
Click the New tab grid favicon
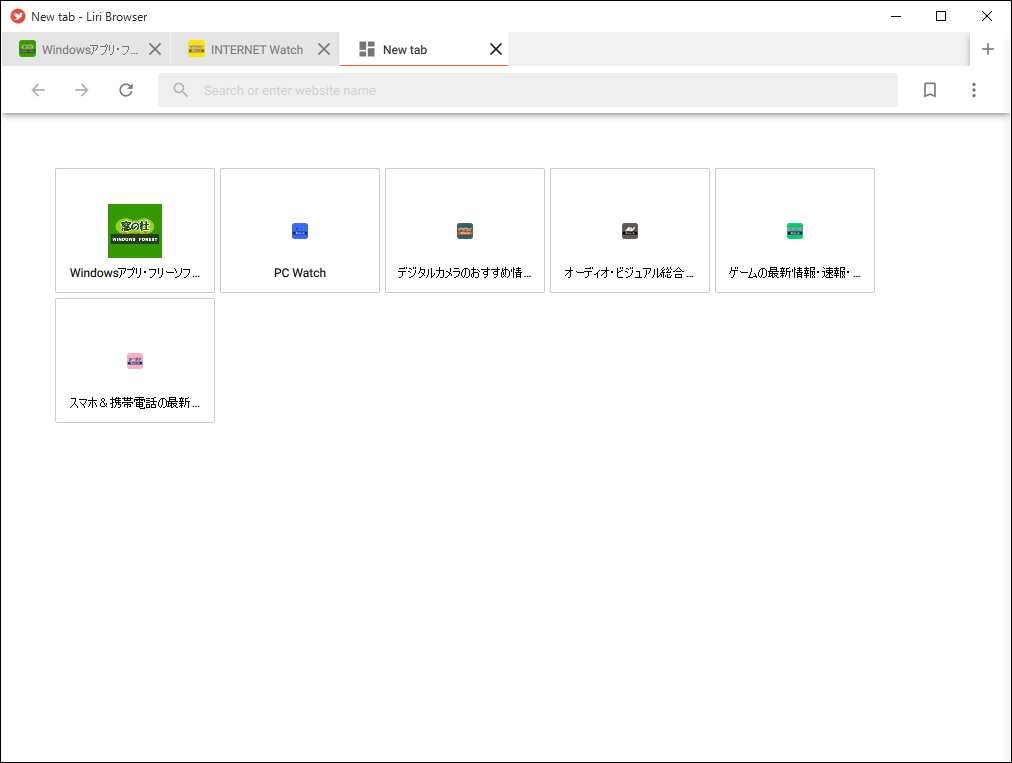pos(367,49)
